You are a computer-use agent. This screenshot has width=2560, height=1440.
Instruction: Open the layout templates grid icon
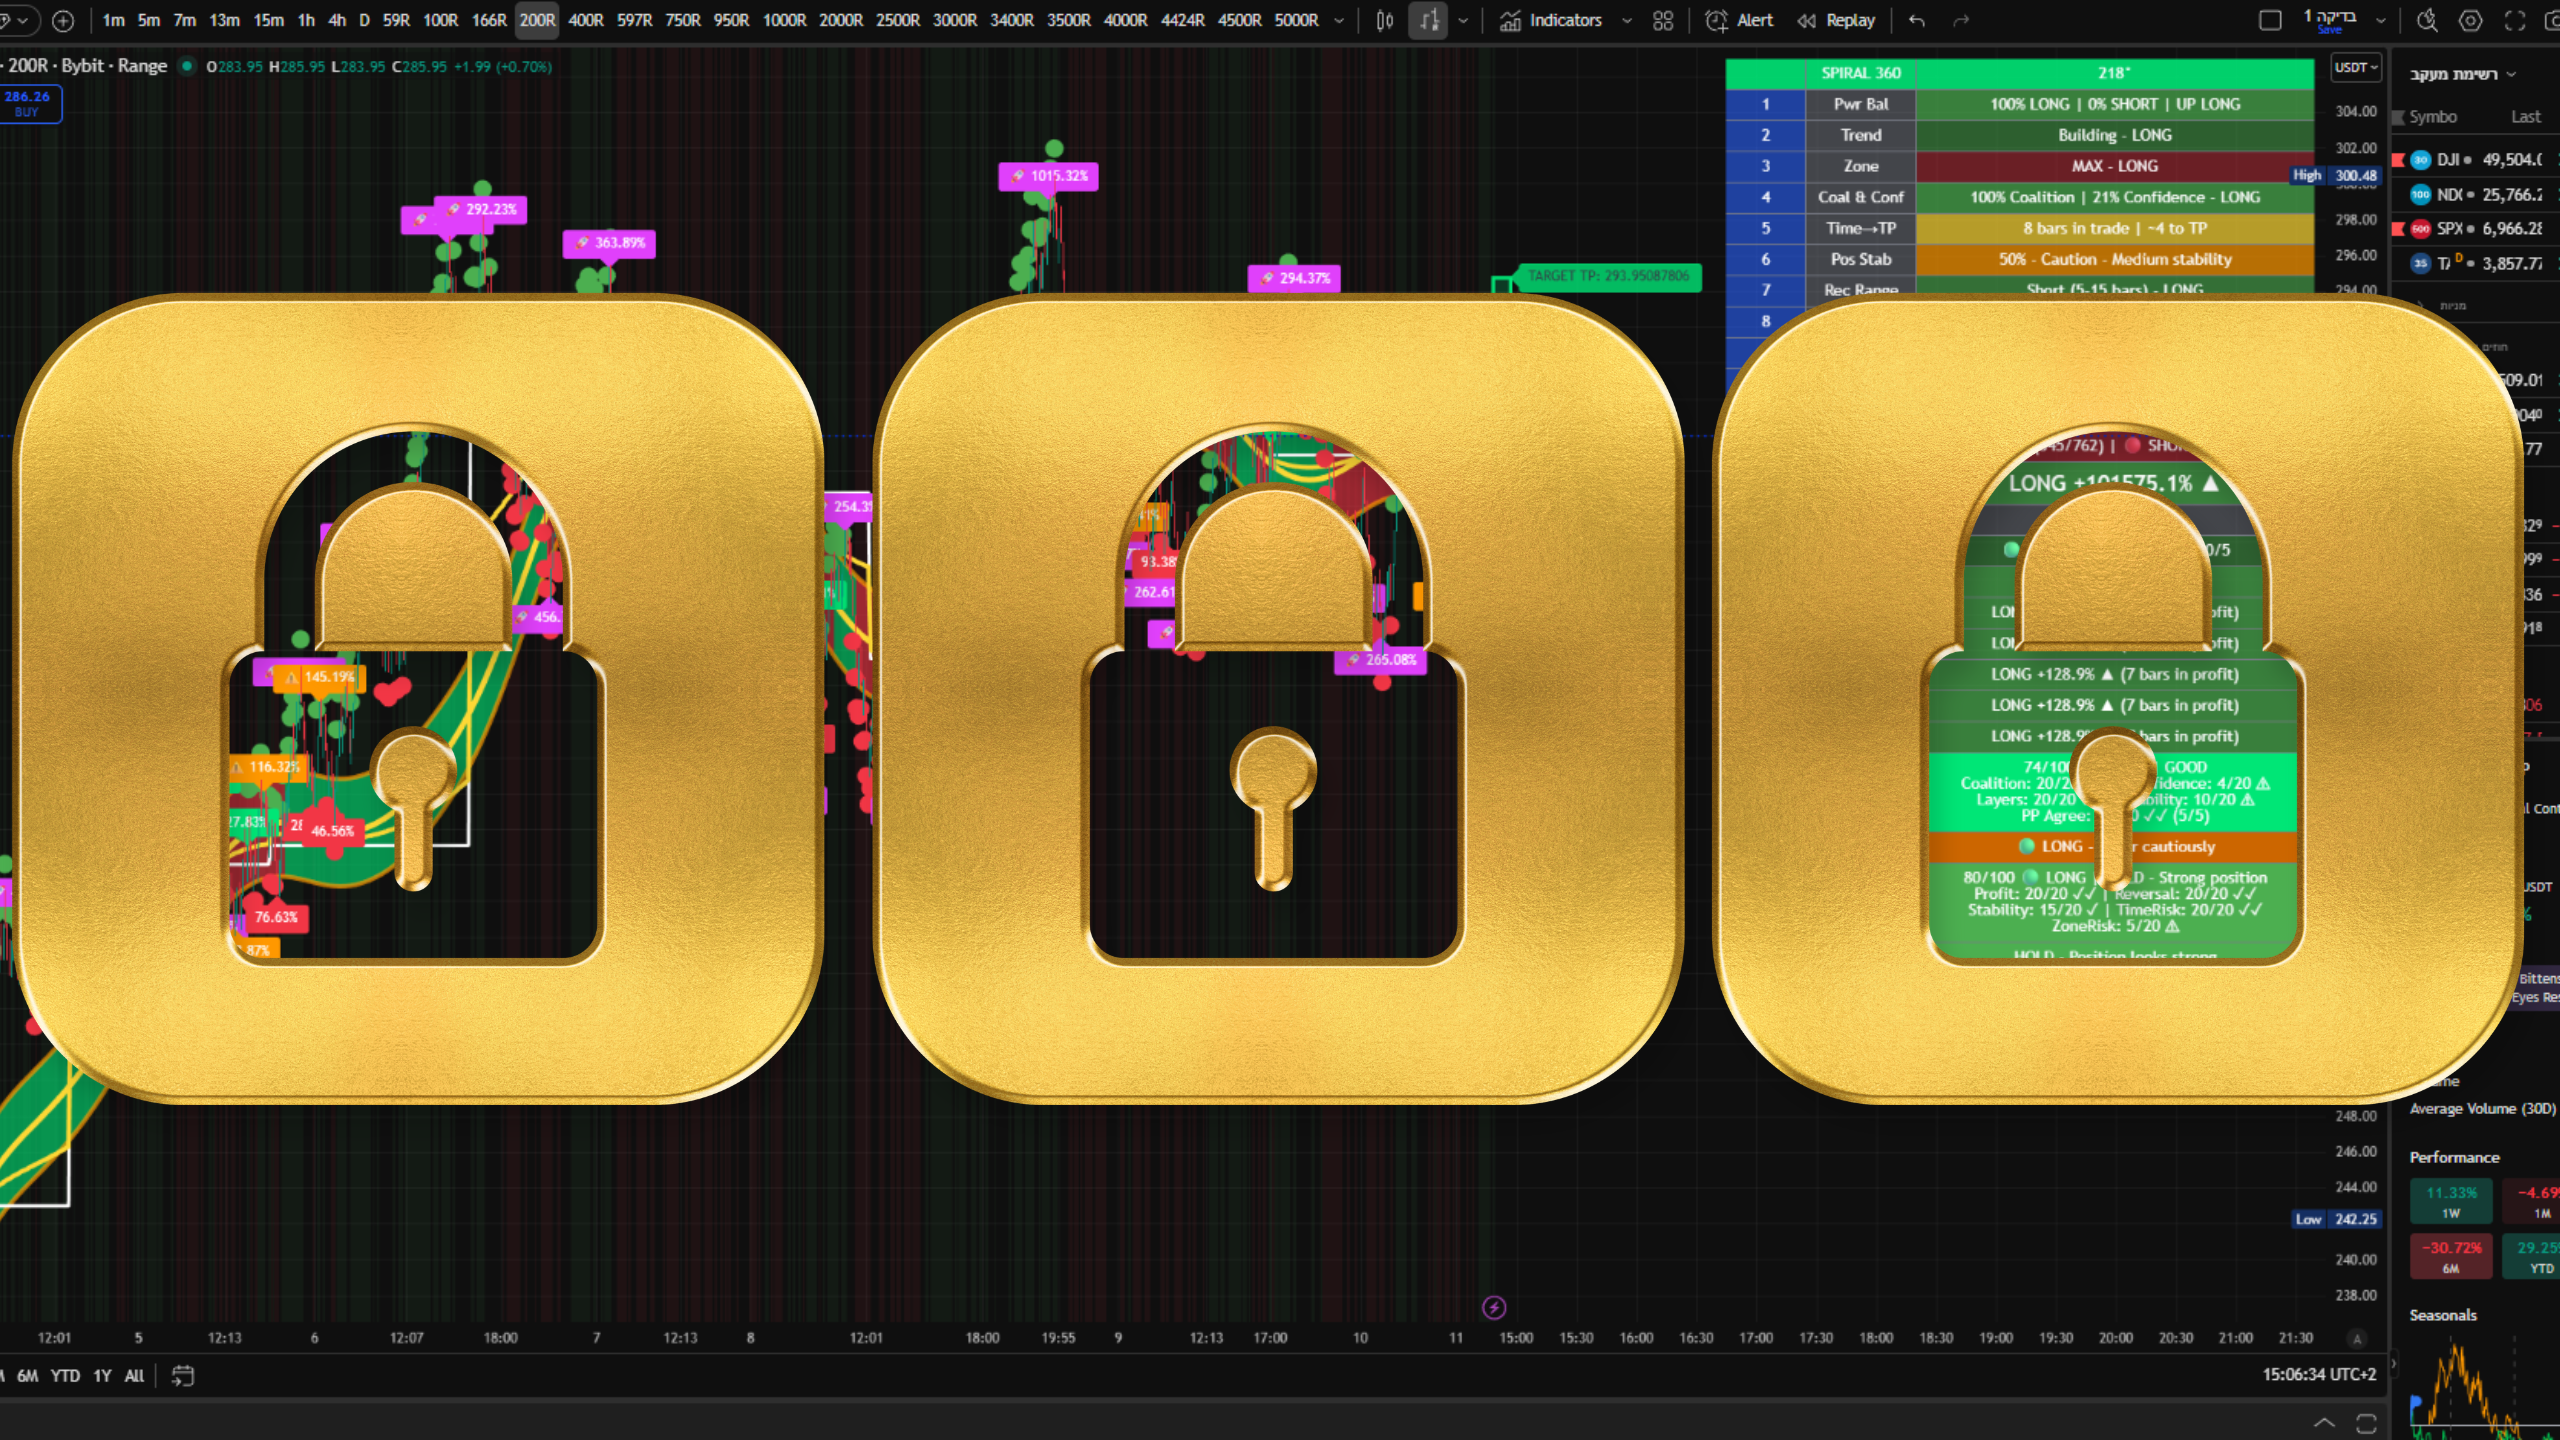click(x=1663, y=20)
